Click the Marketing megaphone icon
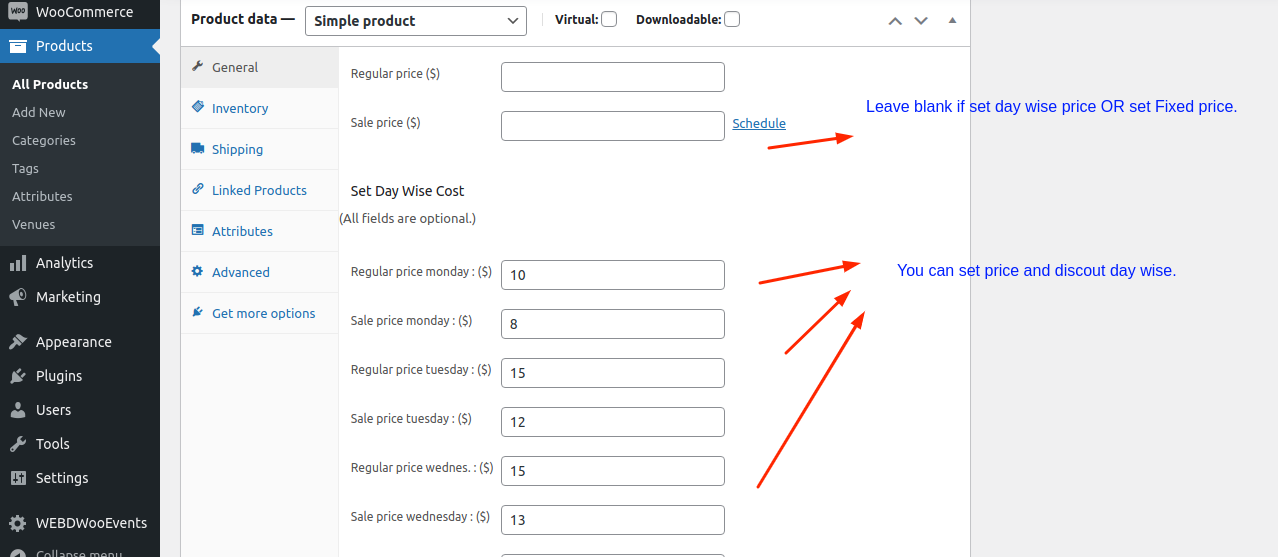The height and width of the screenshot is (557, 1278). click(18, 297)
